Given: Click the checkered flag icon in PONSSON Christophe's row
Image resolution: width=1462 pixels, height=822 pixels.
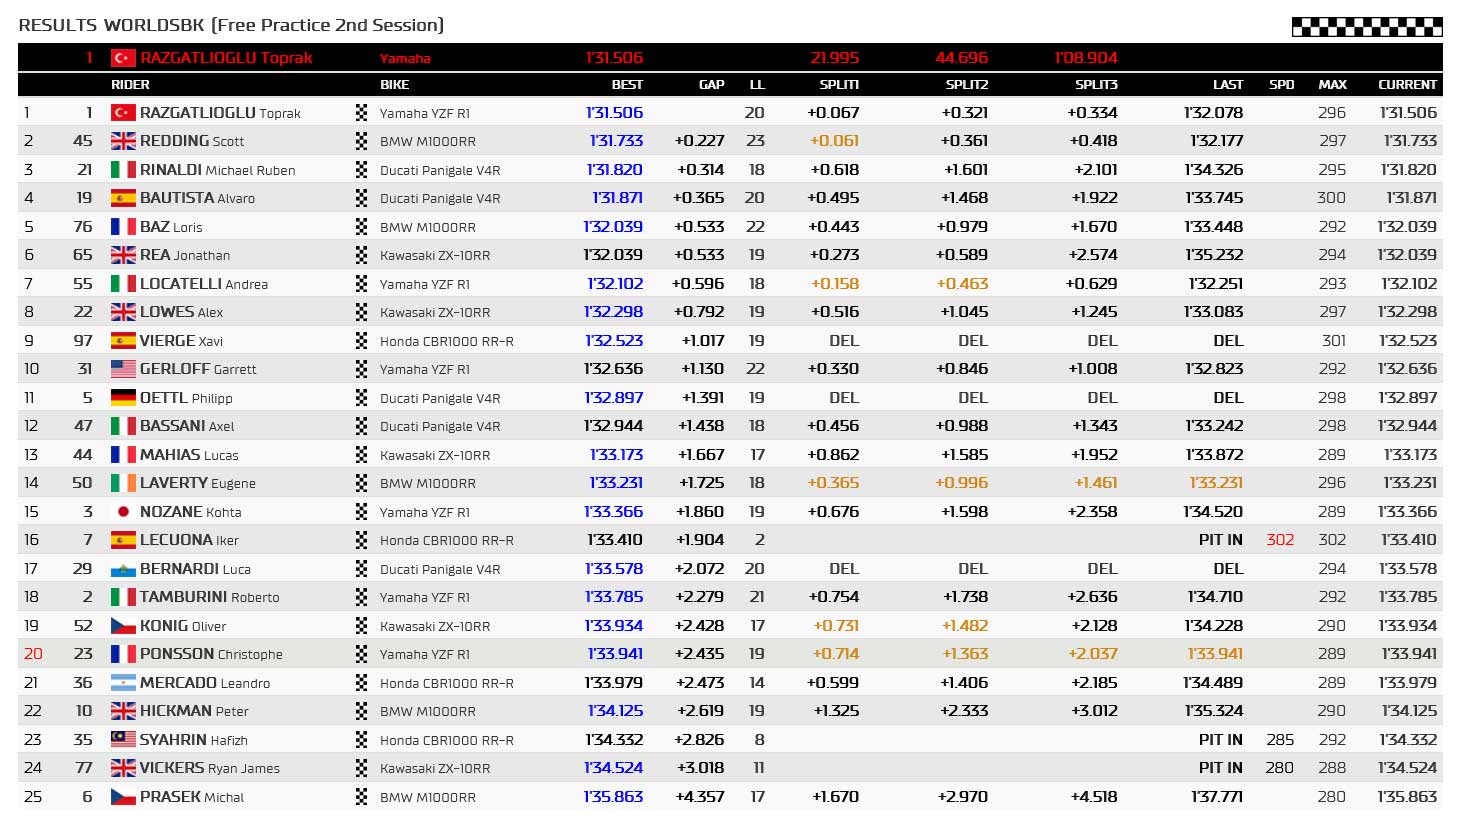Looking at the screenshot, I should click(362, 654).
